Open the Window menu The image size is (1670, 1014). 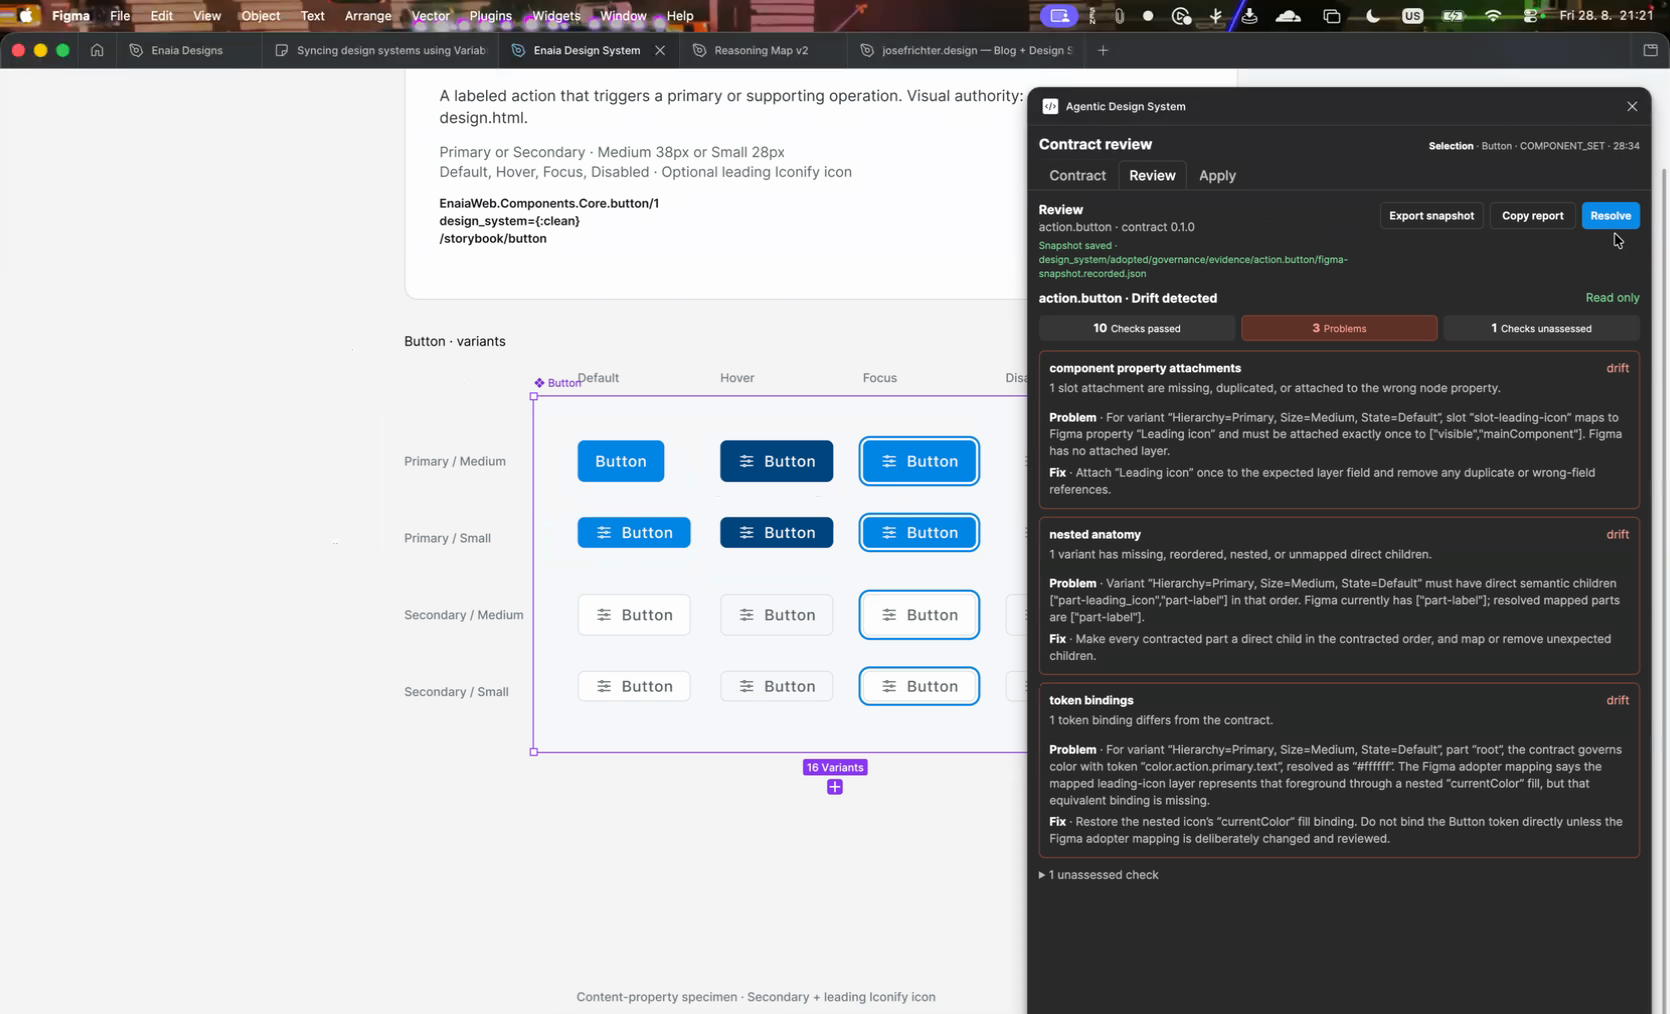623,15
